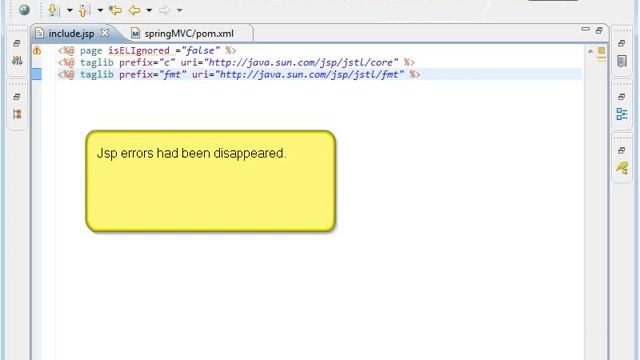Restore the right stack above the green leaf icon
The height and width of the screenshot is (360, 640).
(622, 151)
